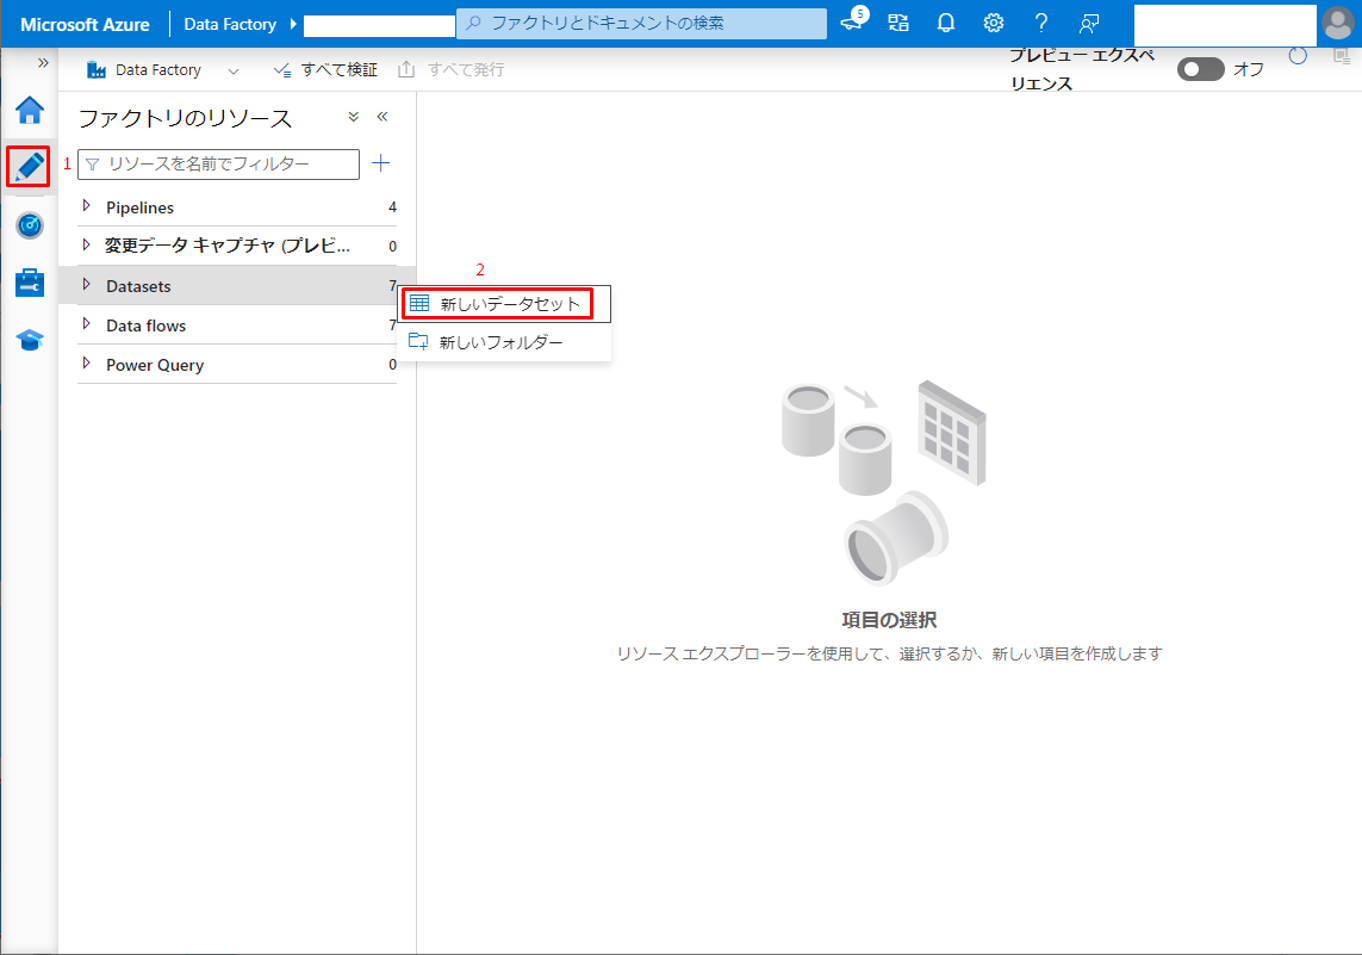Open the settings gear icon
Image resolution: width=1362 pixels, height=955 pixels.
[993, 23]
